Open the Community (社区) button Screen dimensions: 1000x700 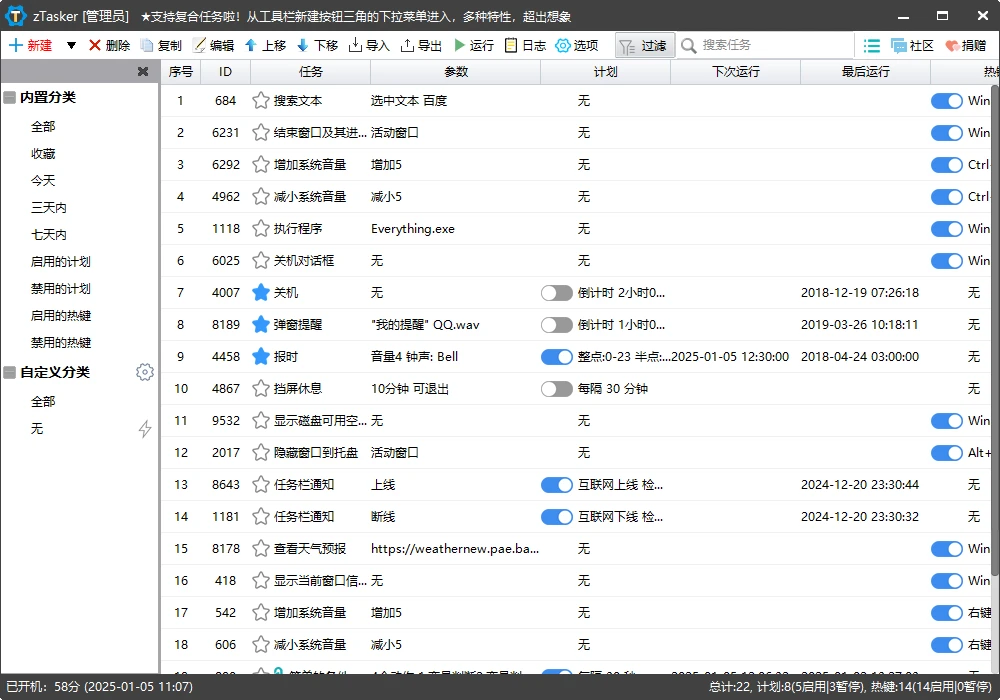912,45
